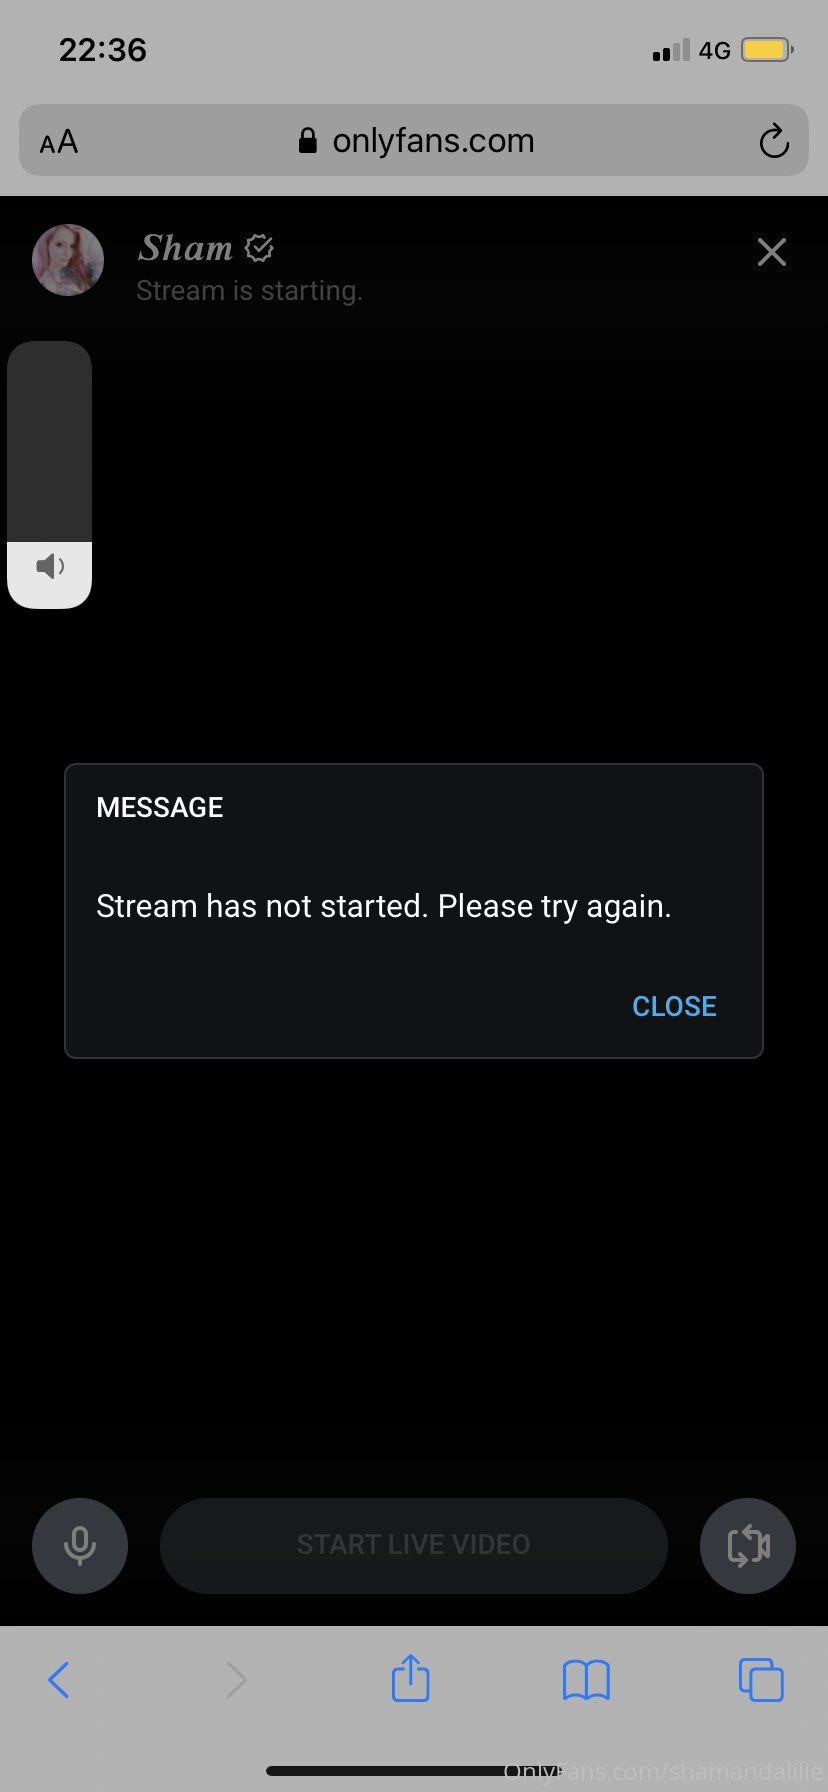Switch camera with the flip icon
Viewport: 828px width, 1792px height.
pos(748,1545)
